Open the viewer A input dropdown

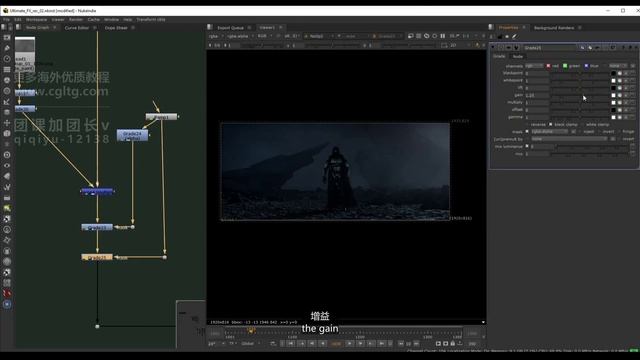click(x=319, y=36)
